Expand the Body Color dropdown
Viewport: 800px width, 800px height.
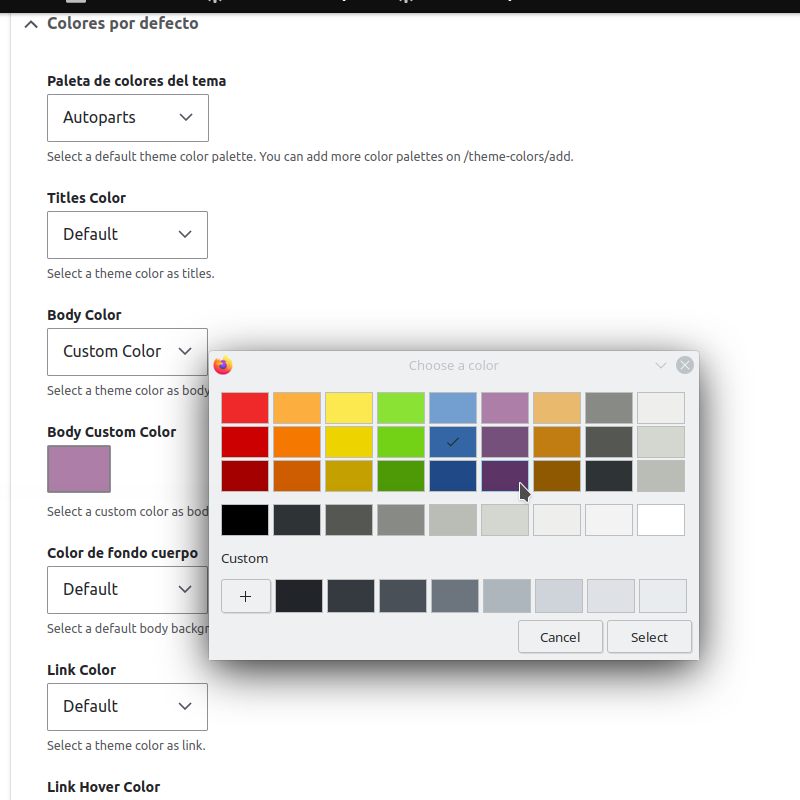(x=128, y=352)
